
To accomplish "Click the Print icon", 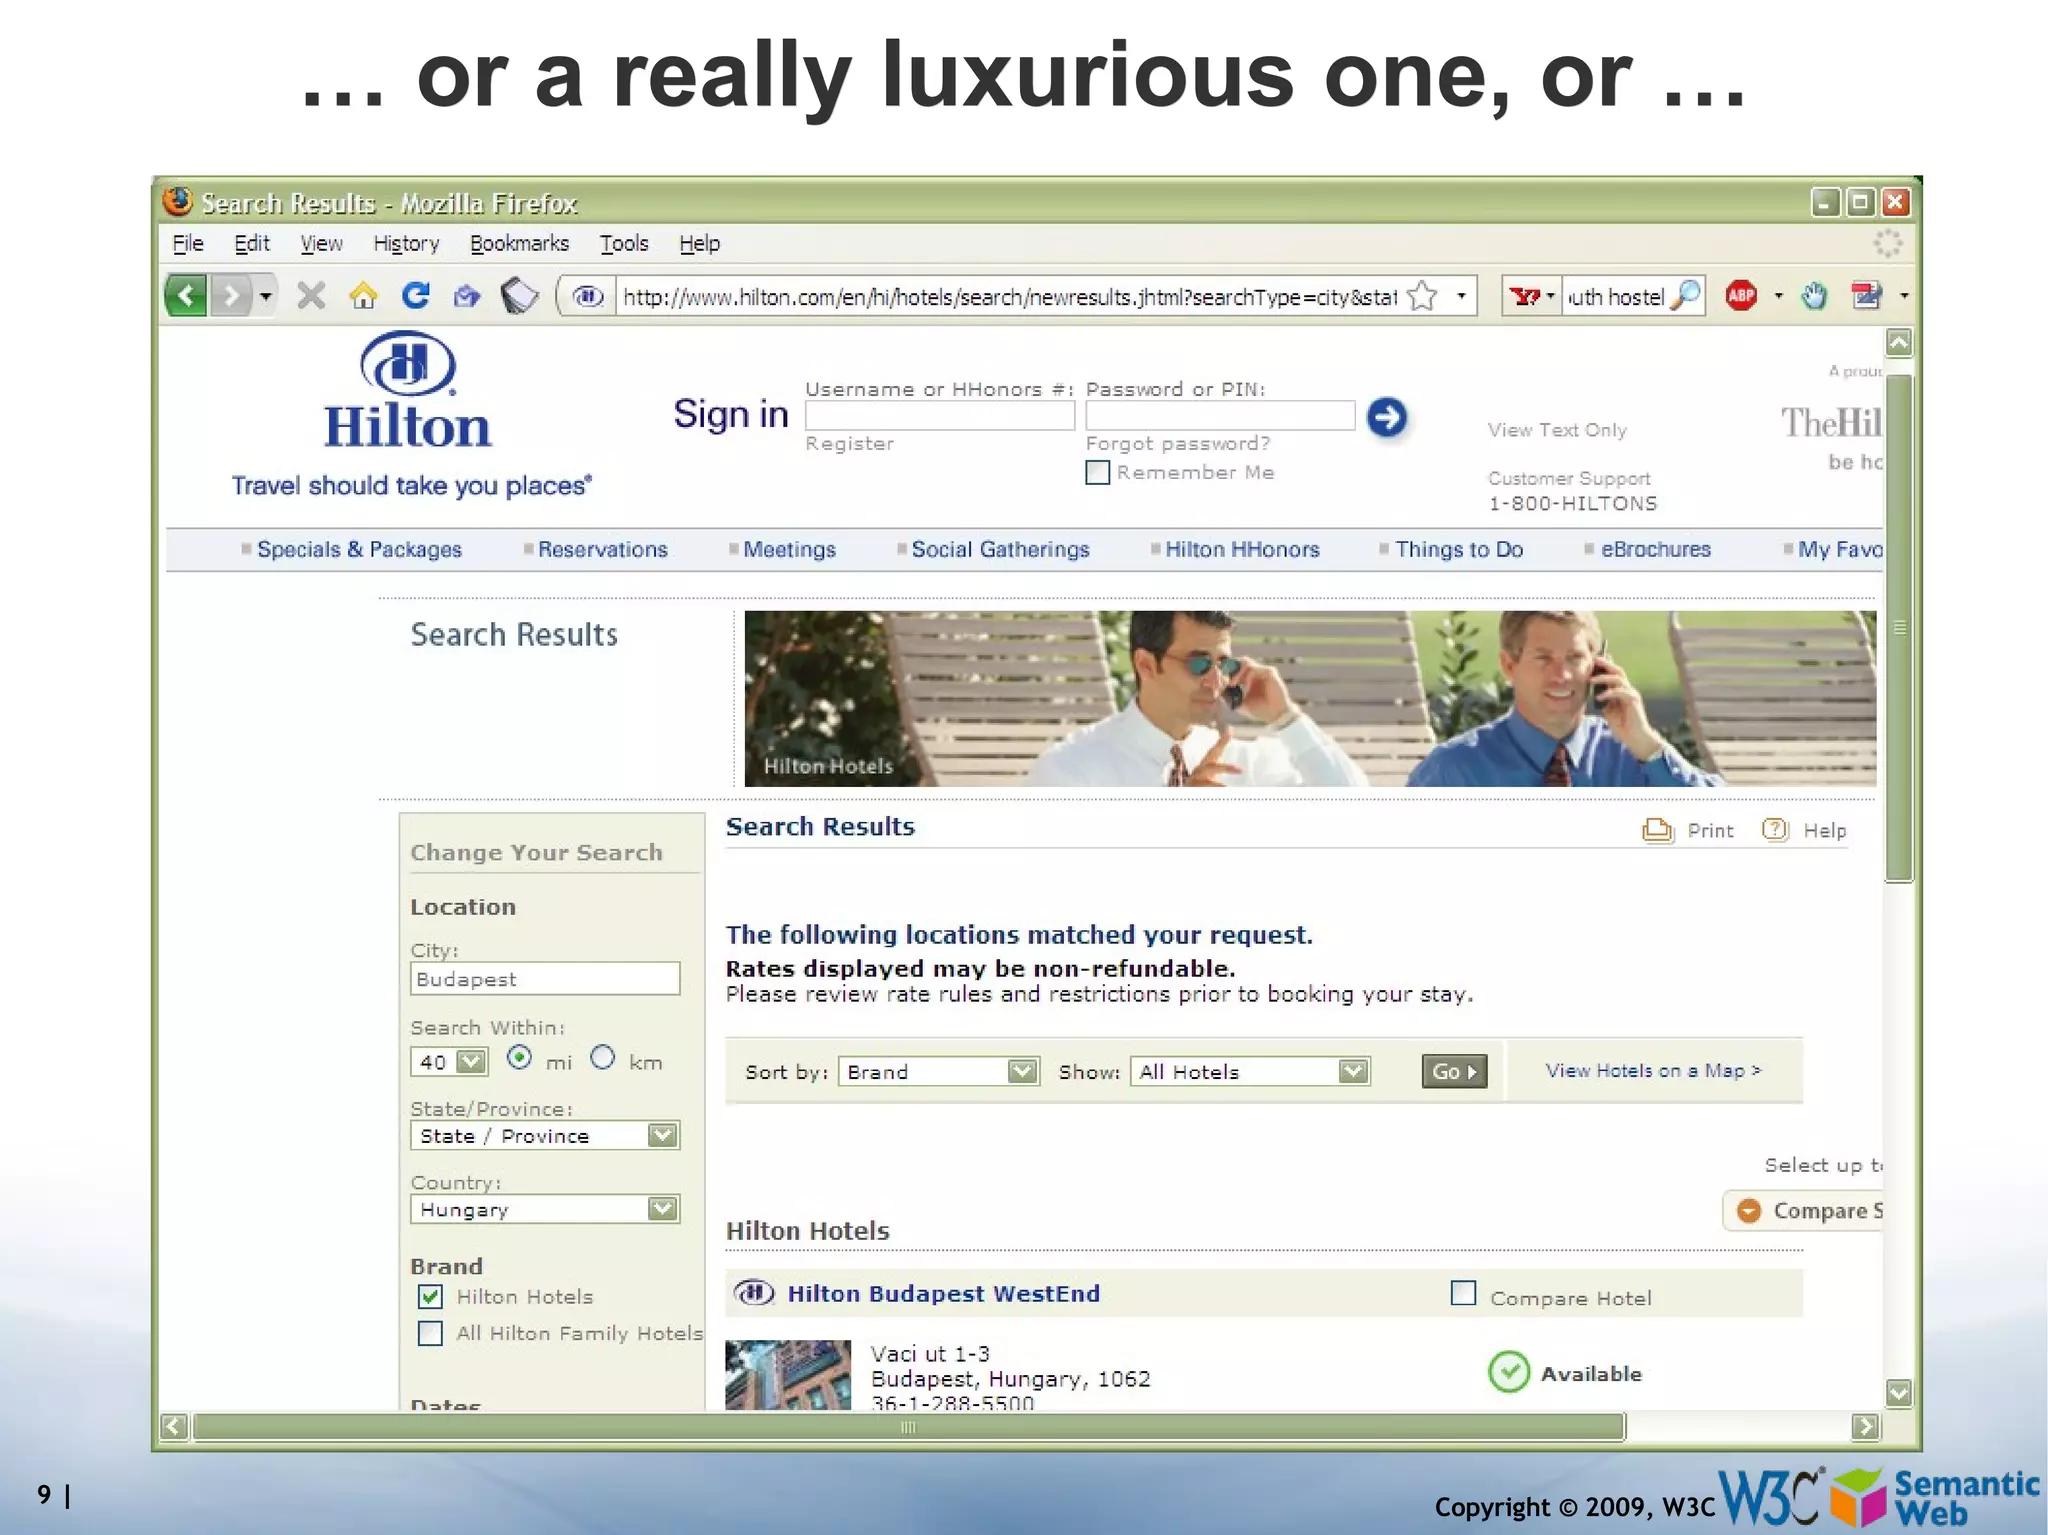I will click(x=1657, y=830).
